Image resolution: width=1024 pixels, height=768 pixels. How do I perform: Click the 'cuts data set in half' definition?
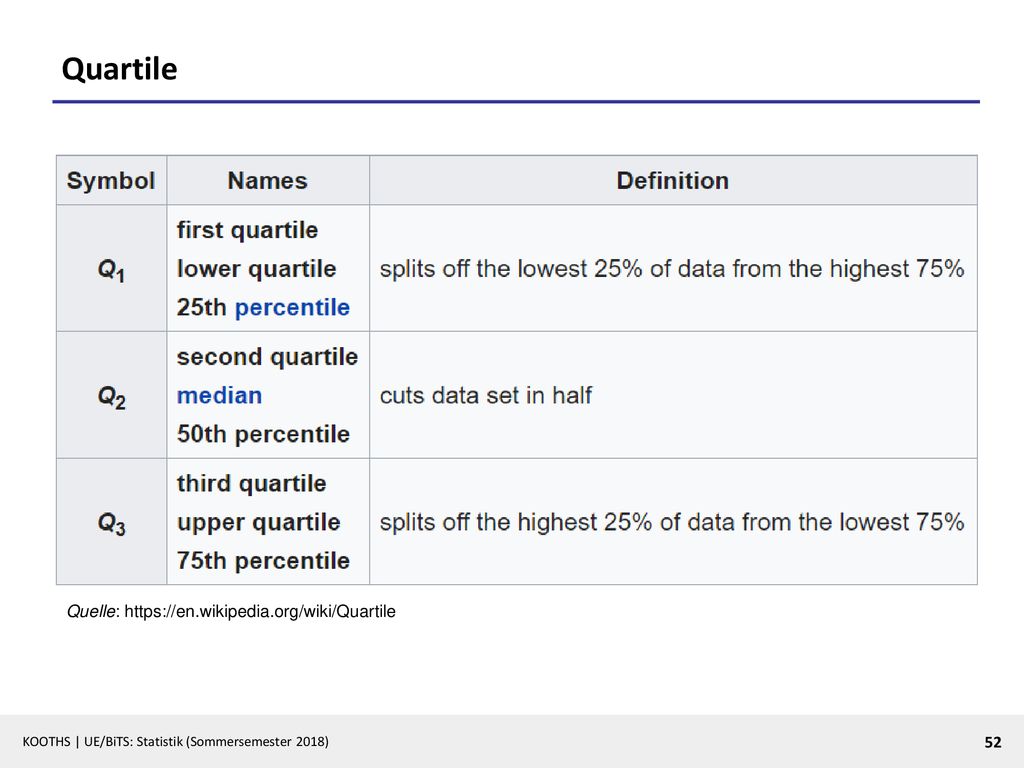486,395
